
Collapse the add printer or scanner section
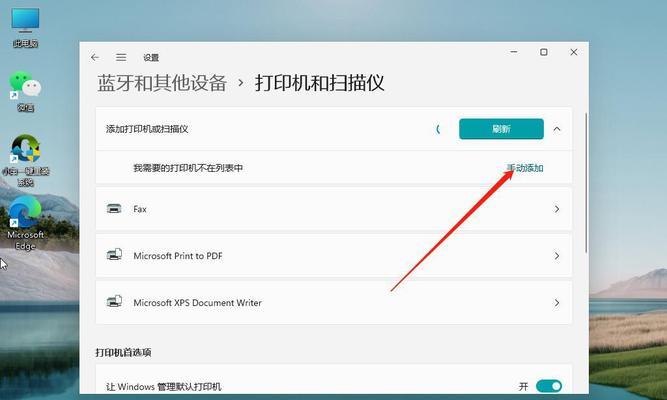pos(557,129)
